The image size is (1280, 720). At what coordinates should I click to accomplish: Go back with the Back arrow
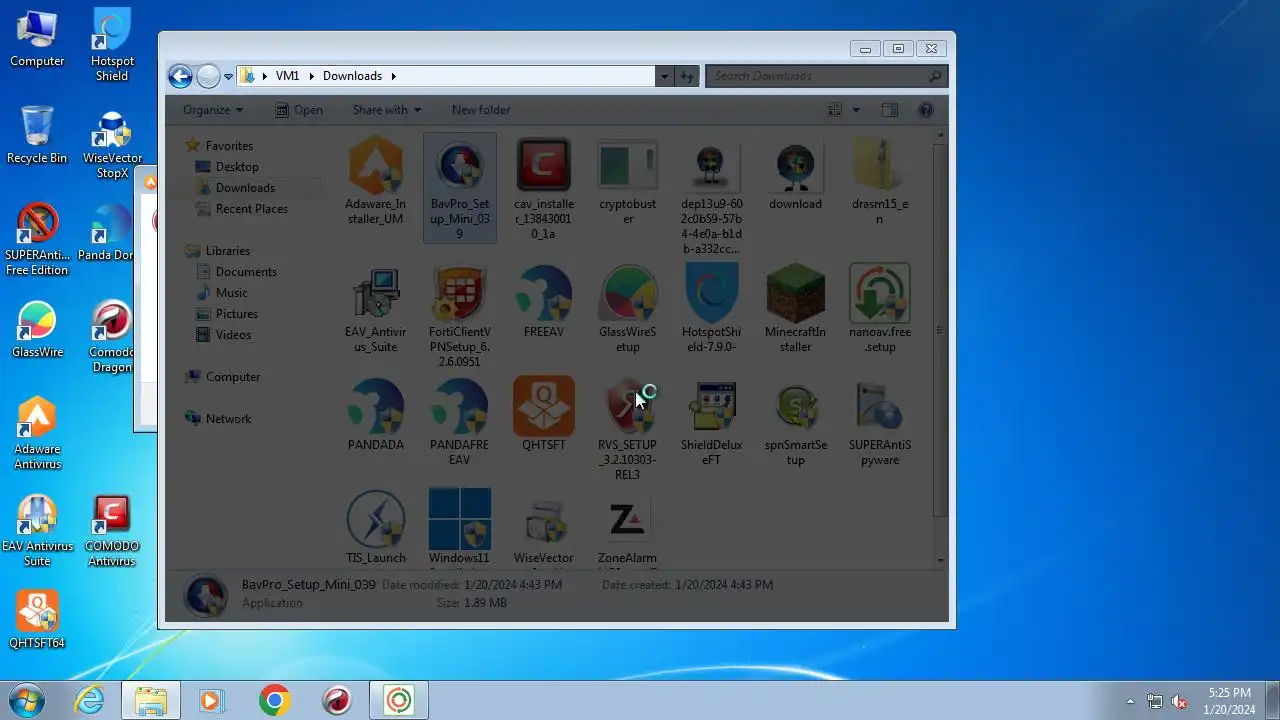180,76
